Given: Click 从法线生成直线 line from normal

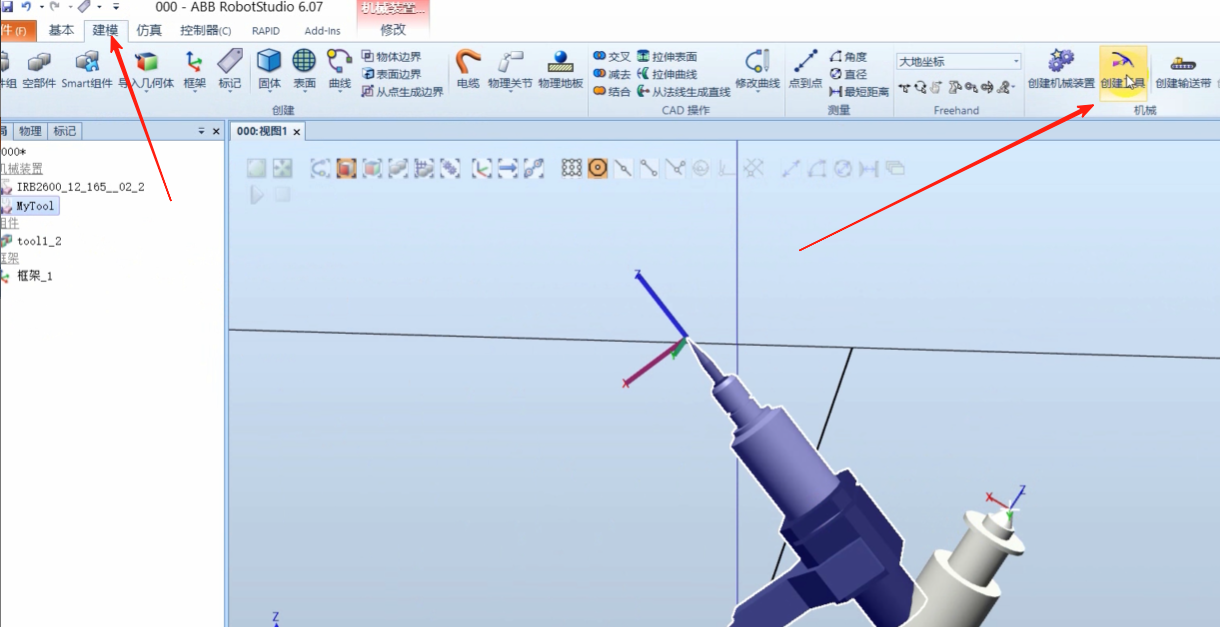Looking at the screenshot, I should [684, 92].
